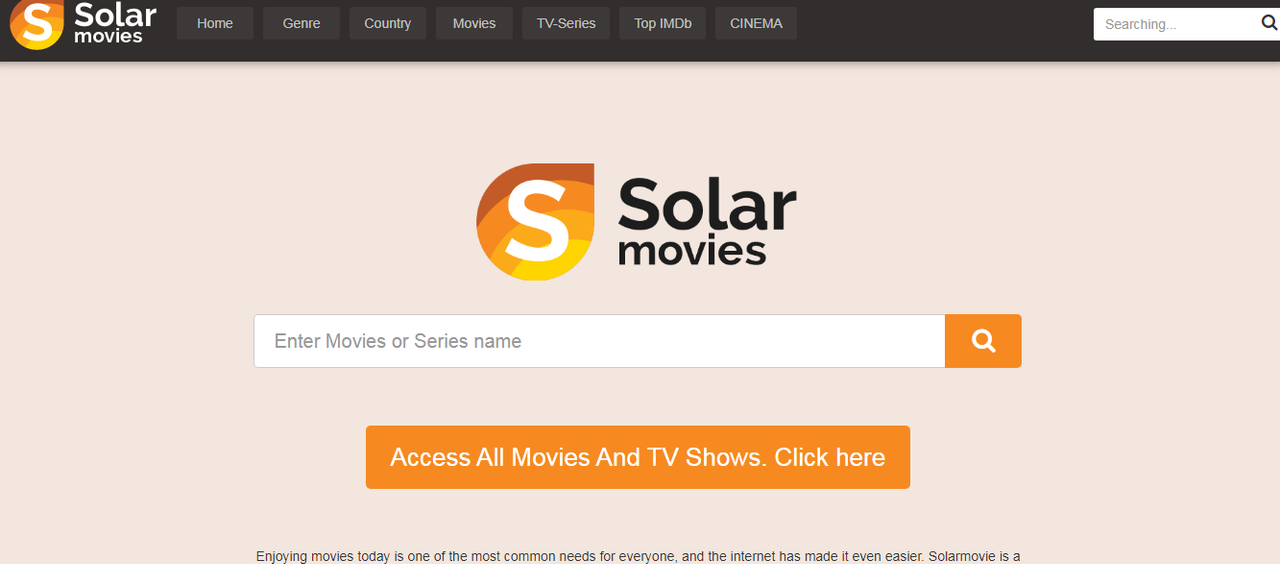Viewport: 1280px width, 564px height.
Task: Click the large central Solar movies logo
Action: pos(636,222)
